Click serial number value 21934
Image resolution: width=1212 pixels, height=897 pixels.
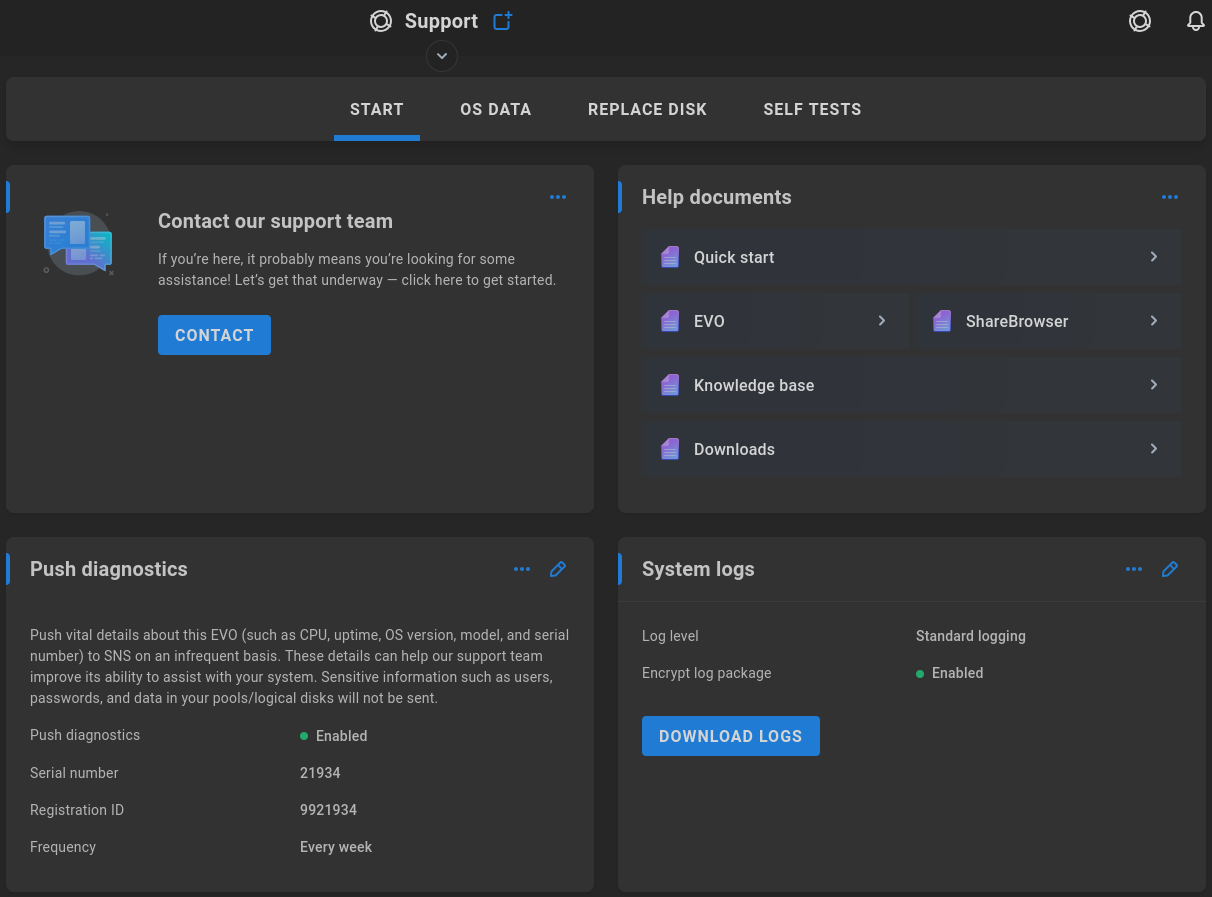[x=320, y=773]
